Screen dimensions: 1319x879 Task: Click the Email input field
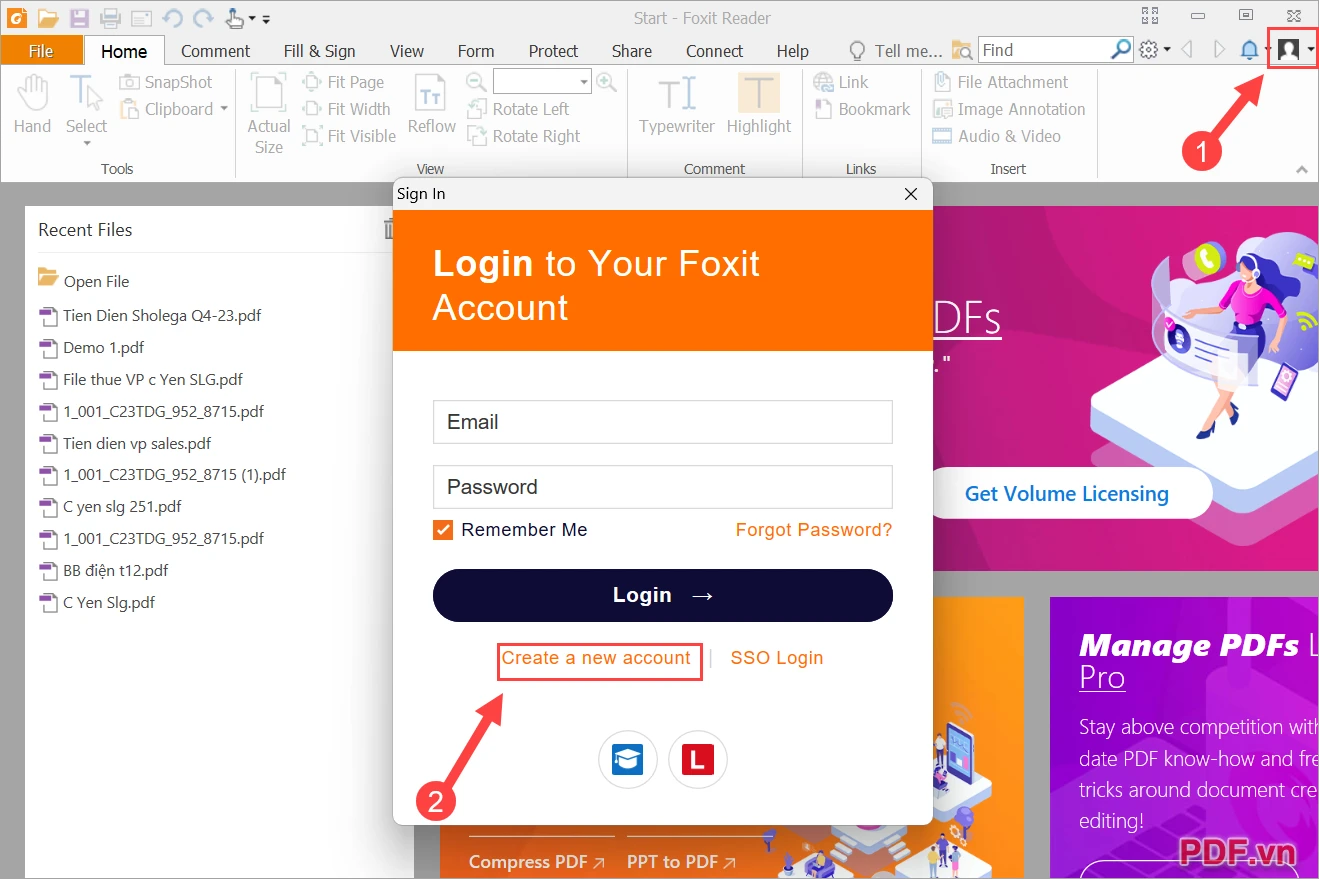(662, 422)
